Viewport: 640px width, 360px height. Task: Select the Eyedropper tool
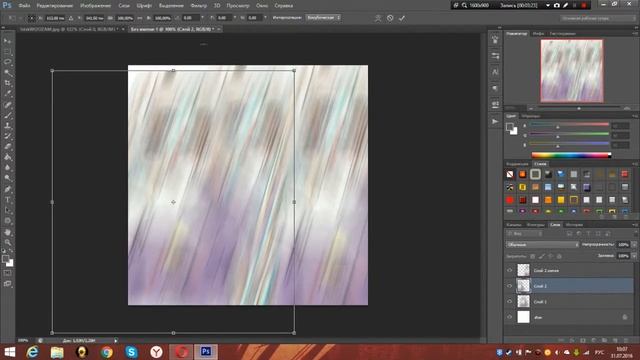click(x=7, y=94)
